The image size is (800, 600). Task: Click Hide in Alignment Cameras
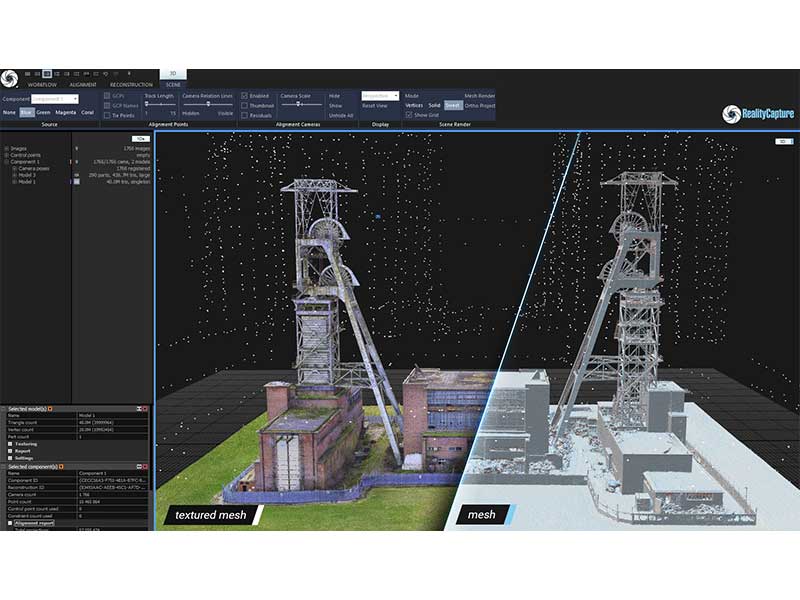tap(334, 96)
